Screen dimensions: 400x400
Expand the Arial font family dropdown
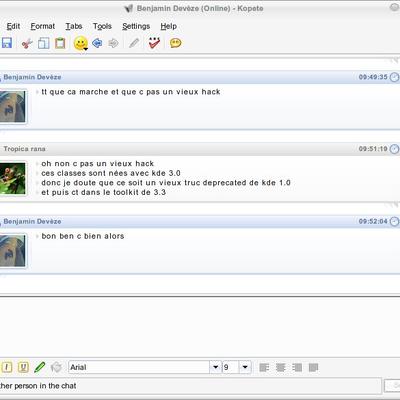point(216,367)
